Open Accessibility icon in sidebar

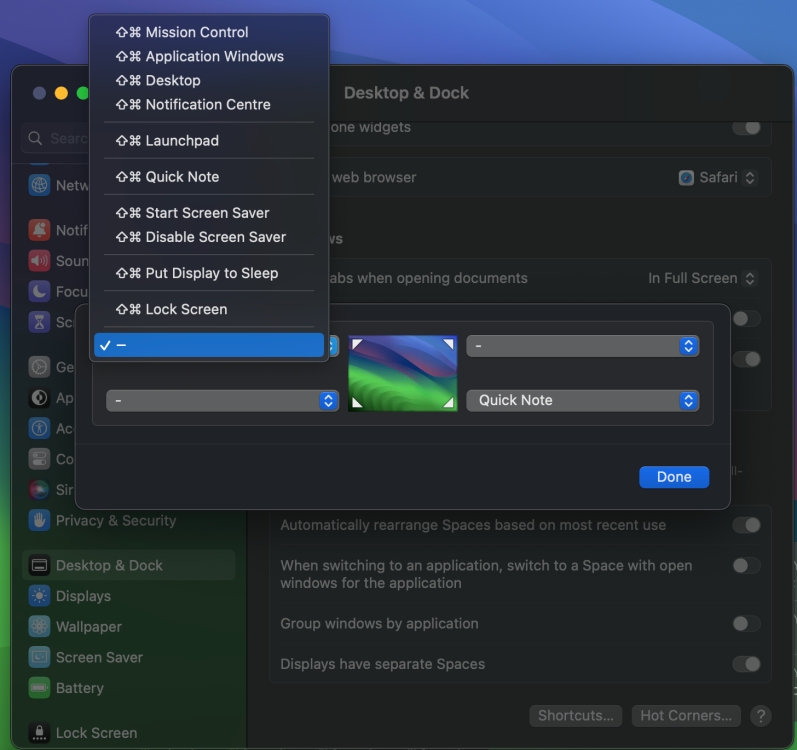[x=39, y=428]
